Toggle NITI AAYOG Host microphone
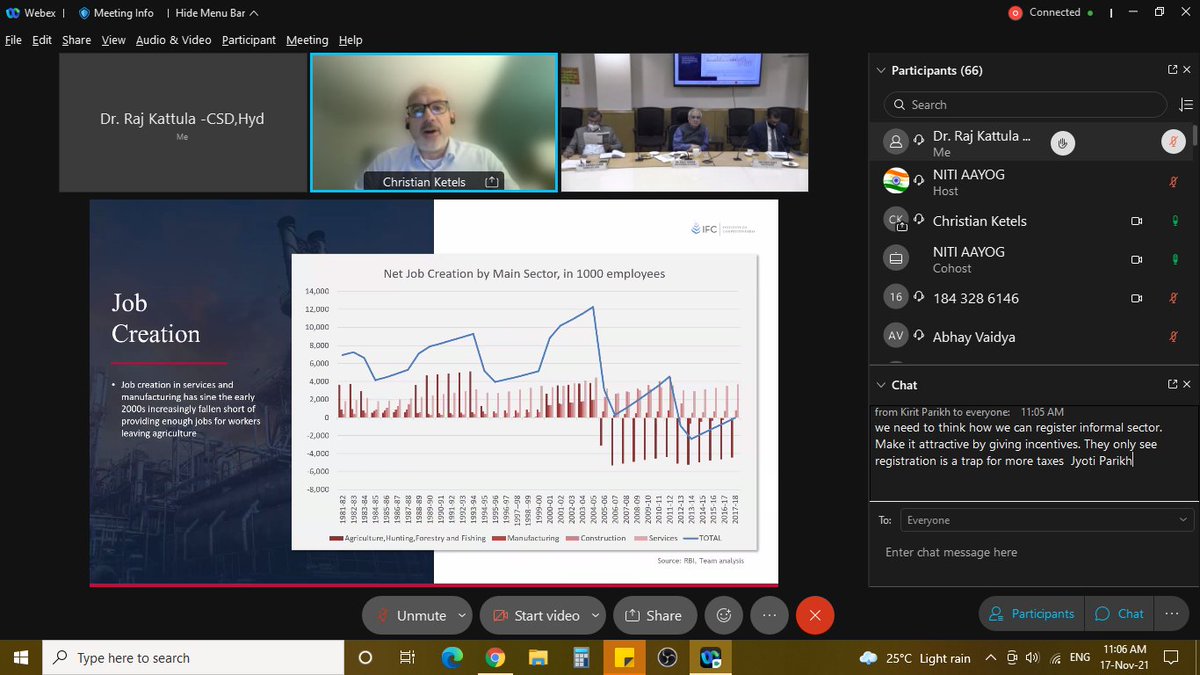1200x675 pixels. point(1174,182)
